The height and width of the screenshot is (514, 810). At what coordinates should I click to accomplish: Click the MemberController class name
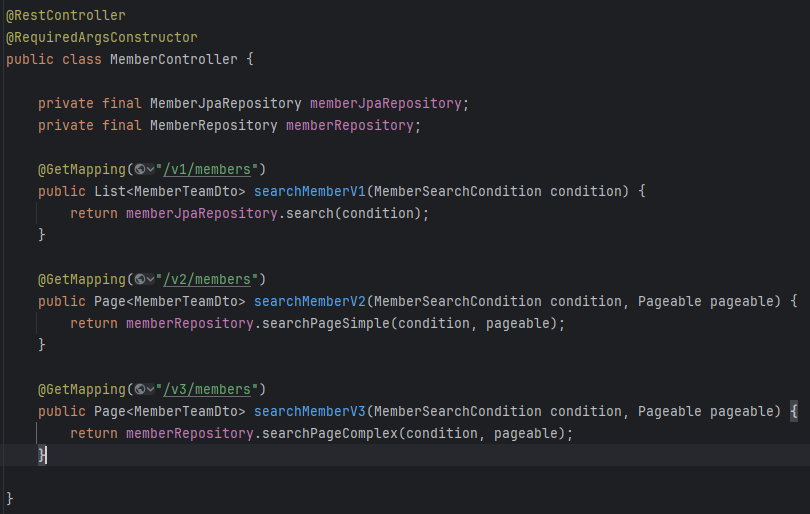(x=174, y=59)
